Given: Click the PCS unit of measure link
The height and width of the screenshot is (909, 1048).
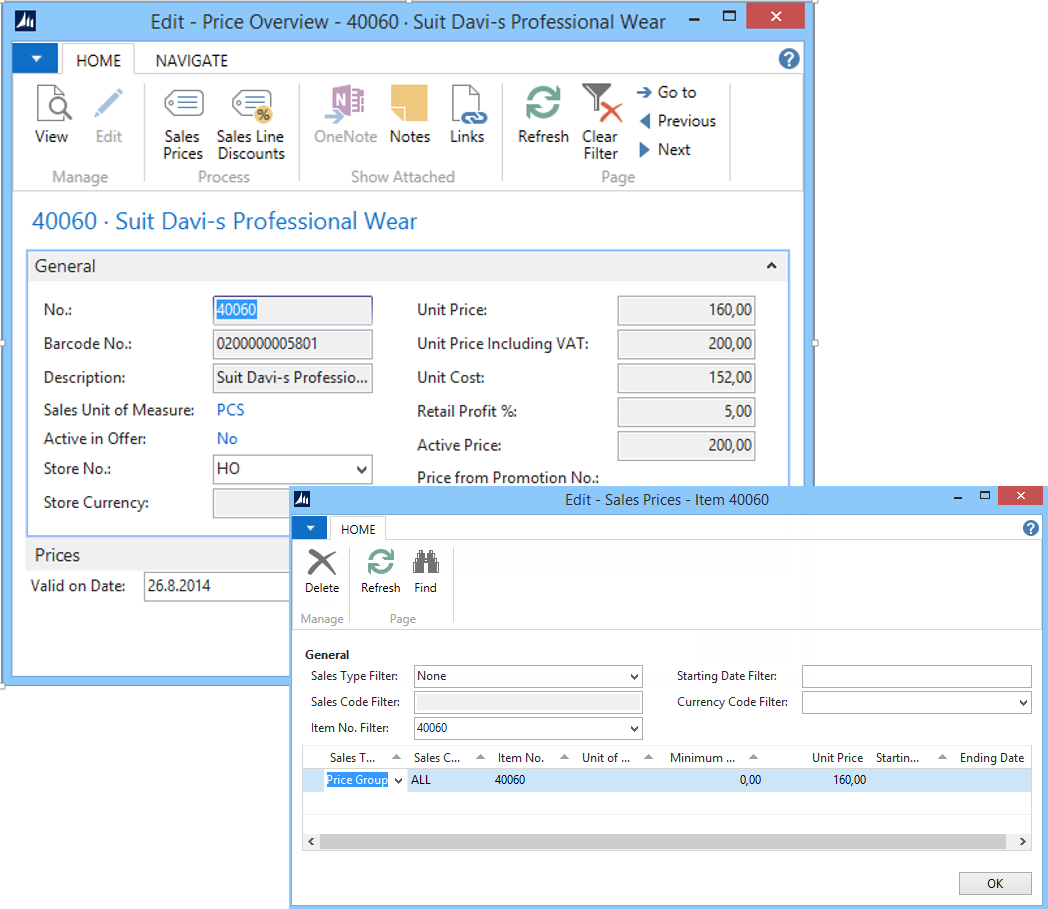Looking at the screenshot, I should 231,410.
